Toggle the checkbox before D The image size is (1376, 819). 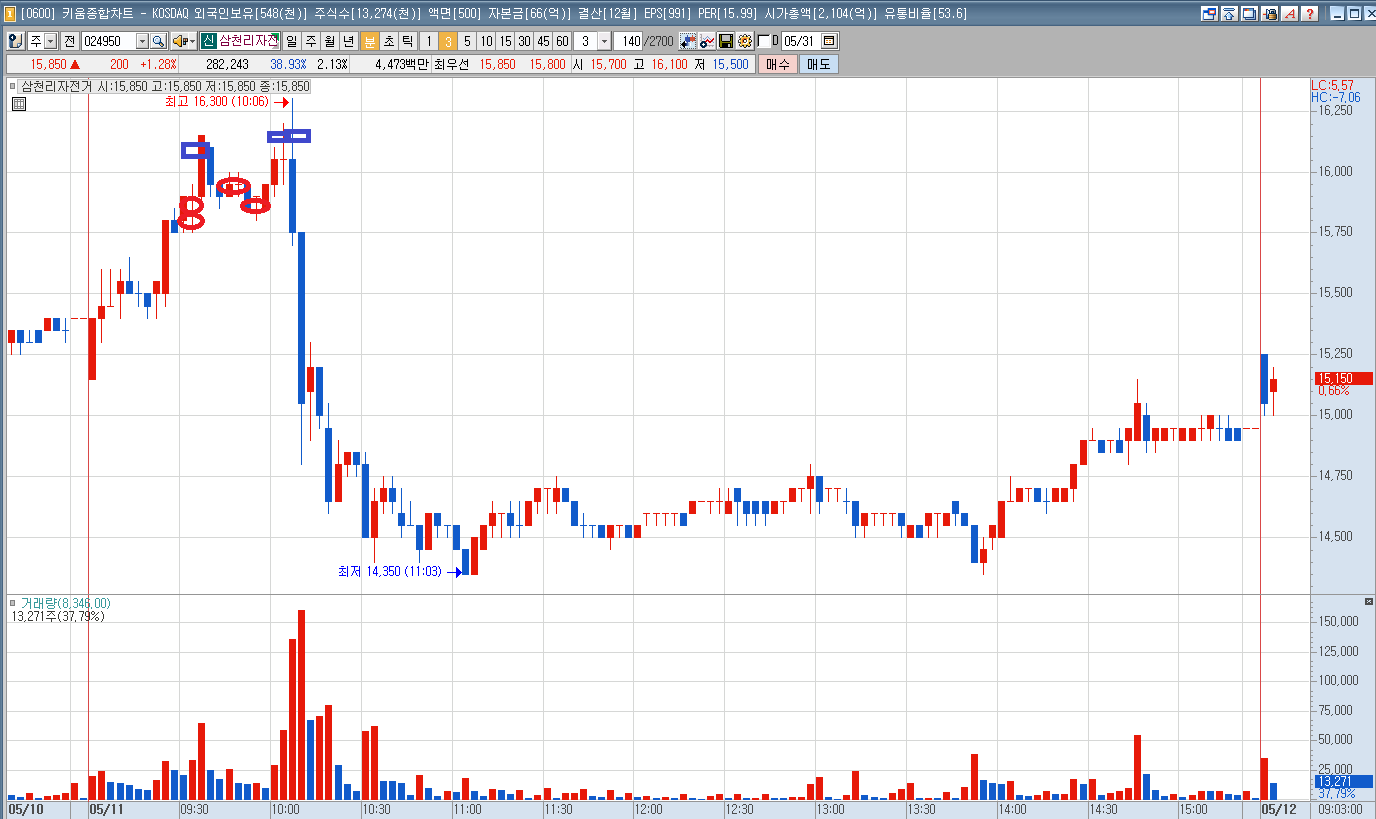click(x=764, y=41)
